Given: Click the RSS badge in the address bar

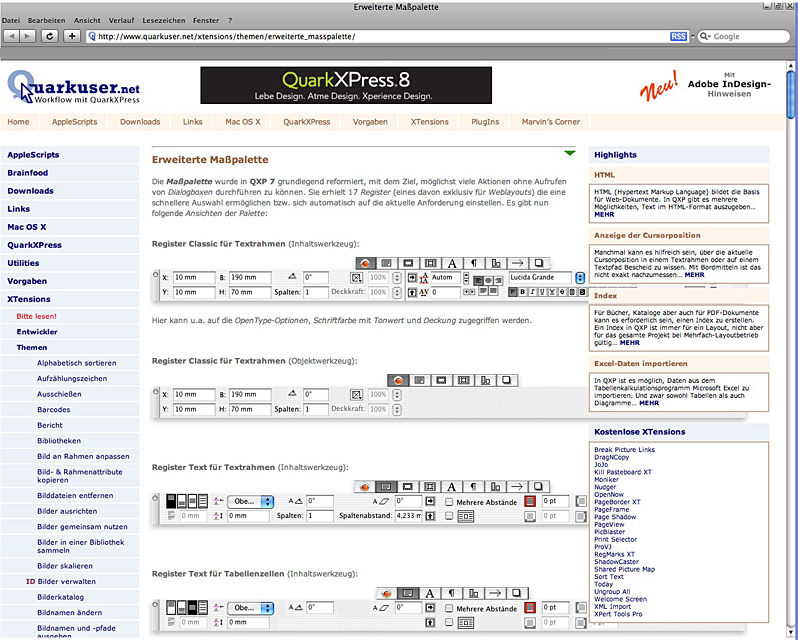Looking at the screenshot, I should point(678,36).
